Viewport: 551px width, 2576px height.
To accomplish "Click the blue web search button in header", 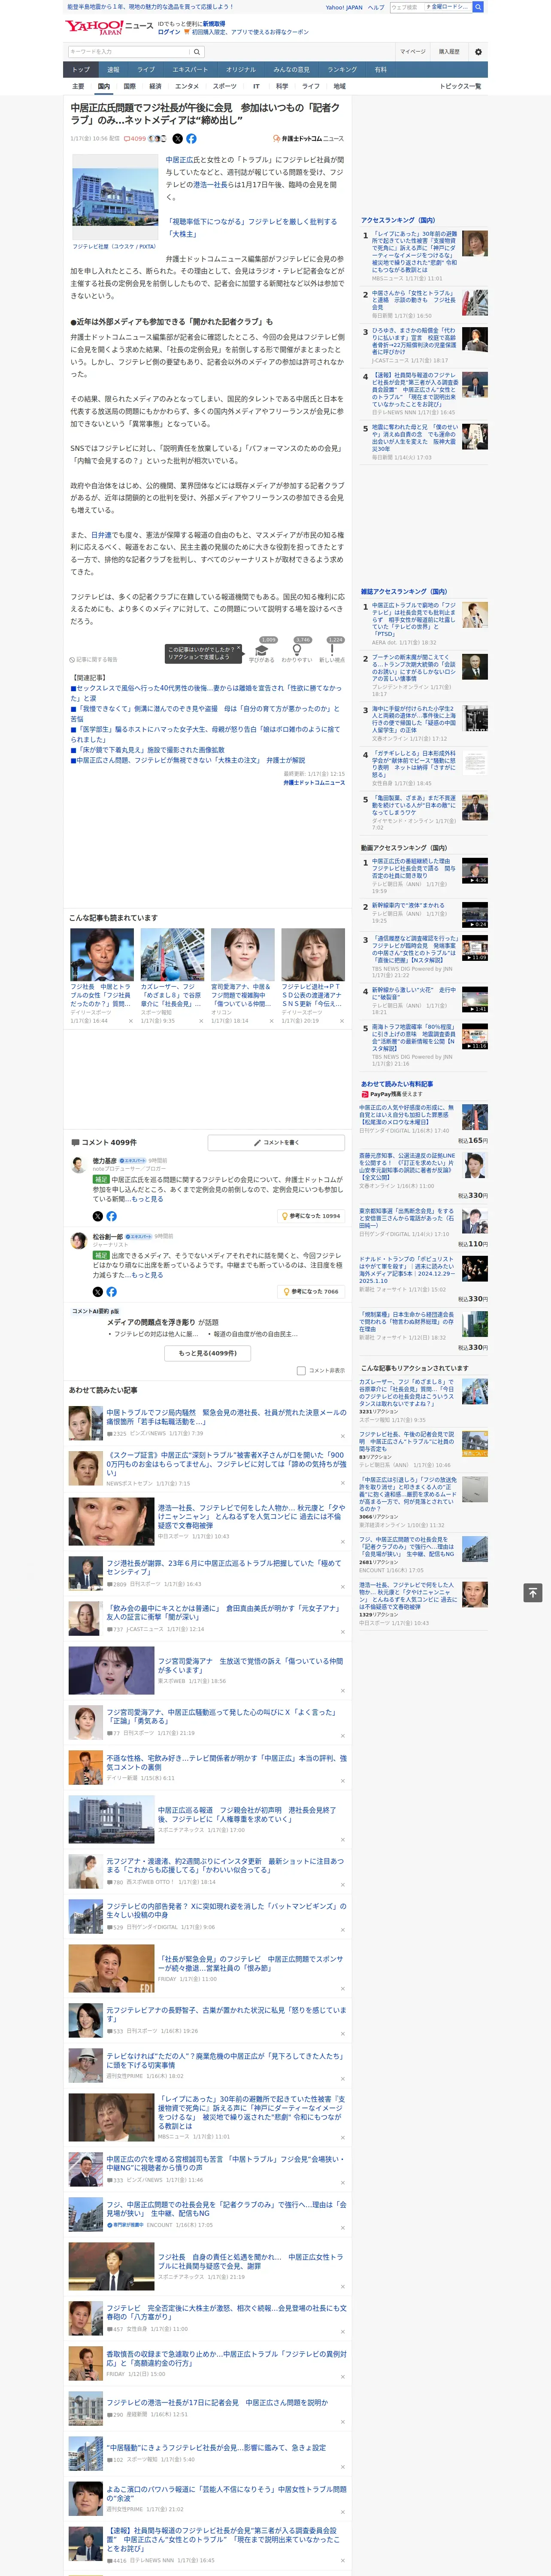I will click(x=478, y=7).
